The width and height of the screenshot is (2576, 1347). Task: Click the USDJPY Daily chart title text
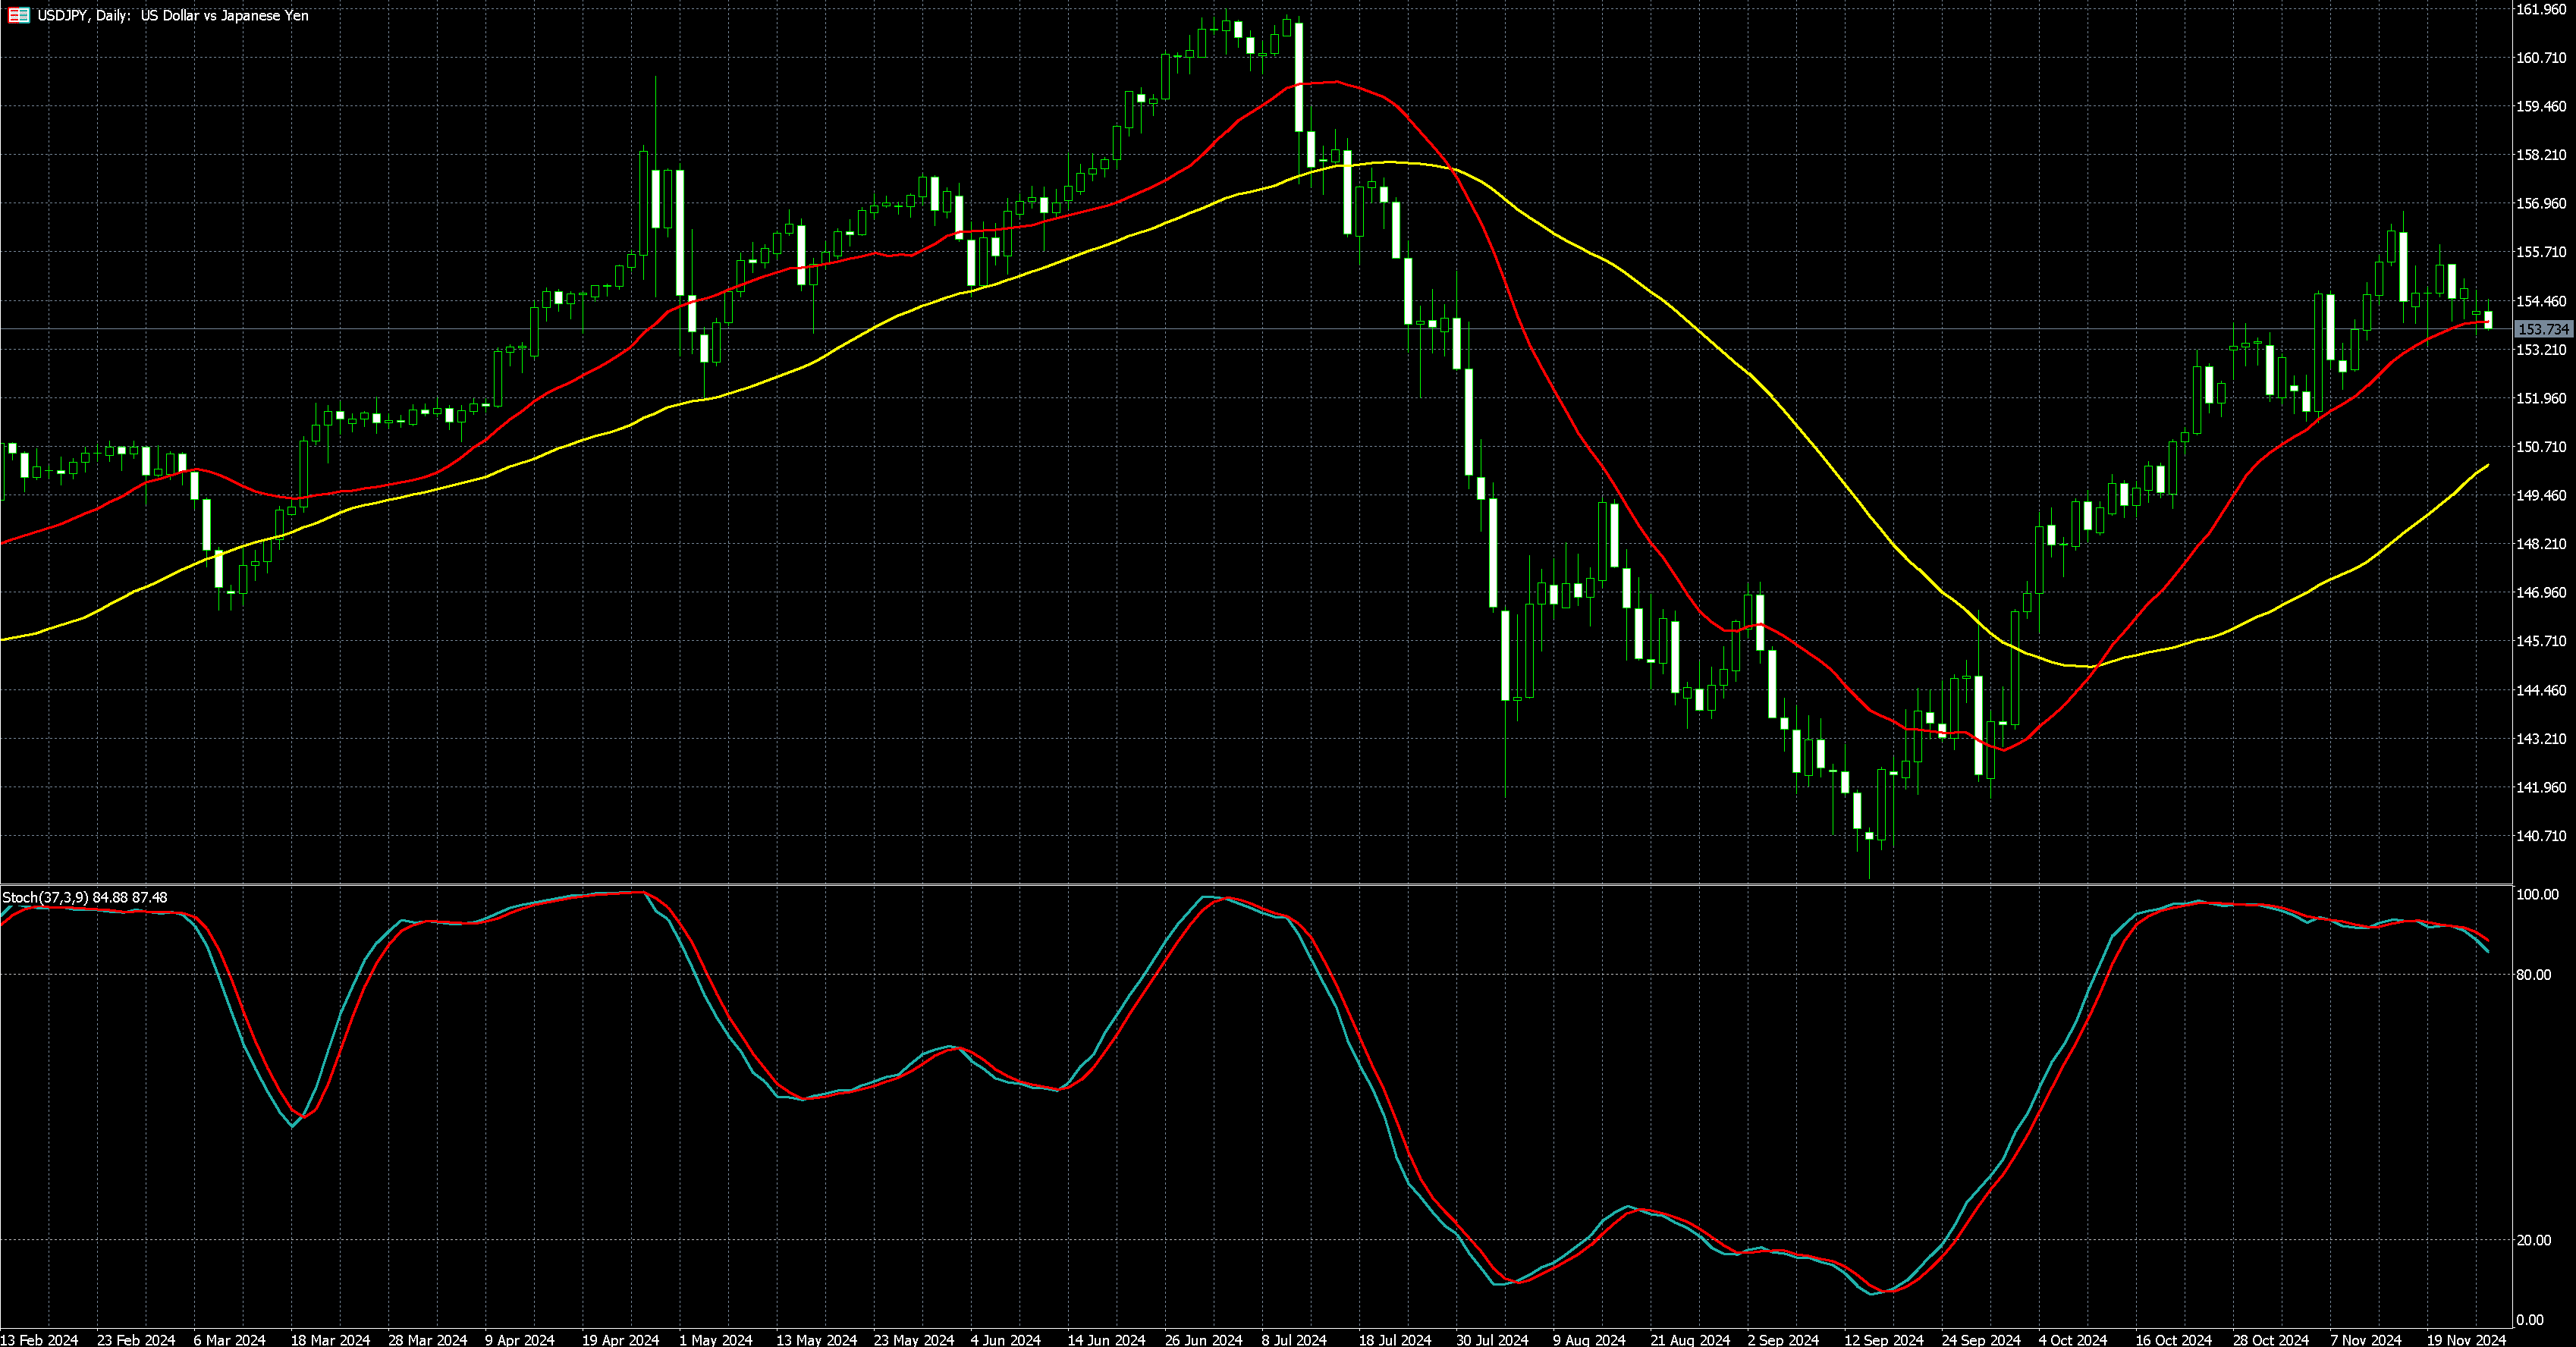(x=172, y=15)
